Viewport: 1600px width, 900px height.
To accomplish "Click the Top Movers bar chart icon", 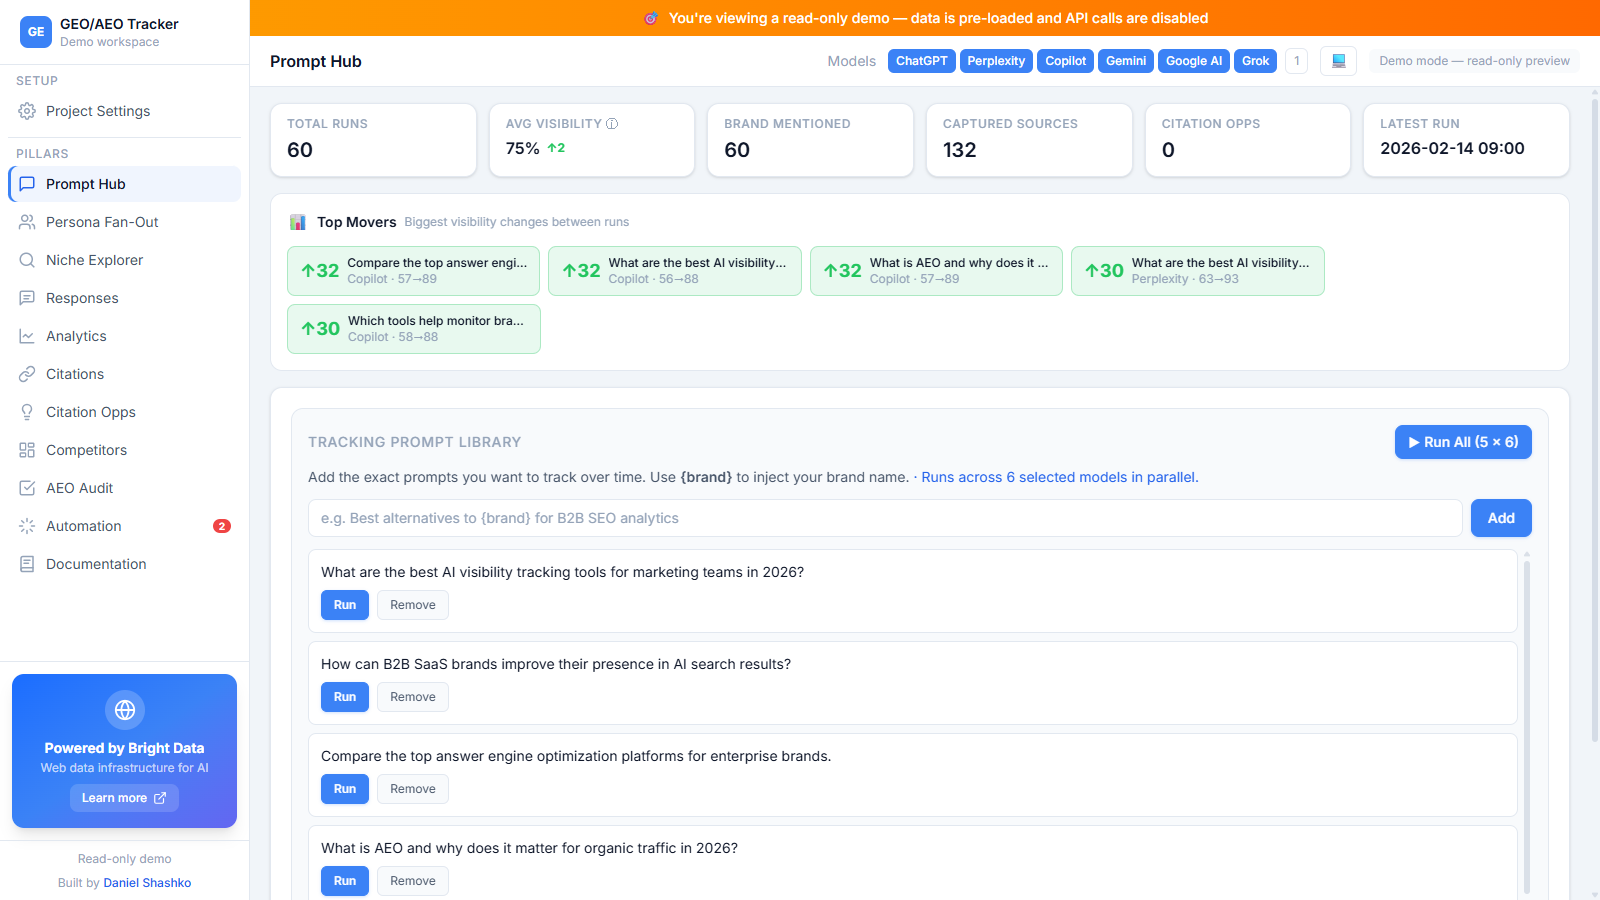I will 297,222.
